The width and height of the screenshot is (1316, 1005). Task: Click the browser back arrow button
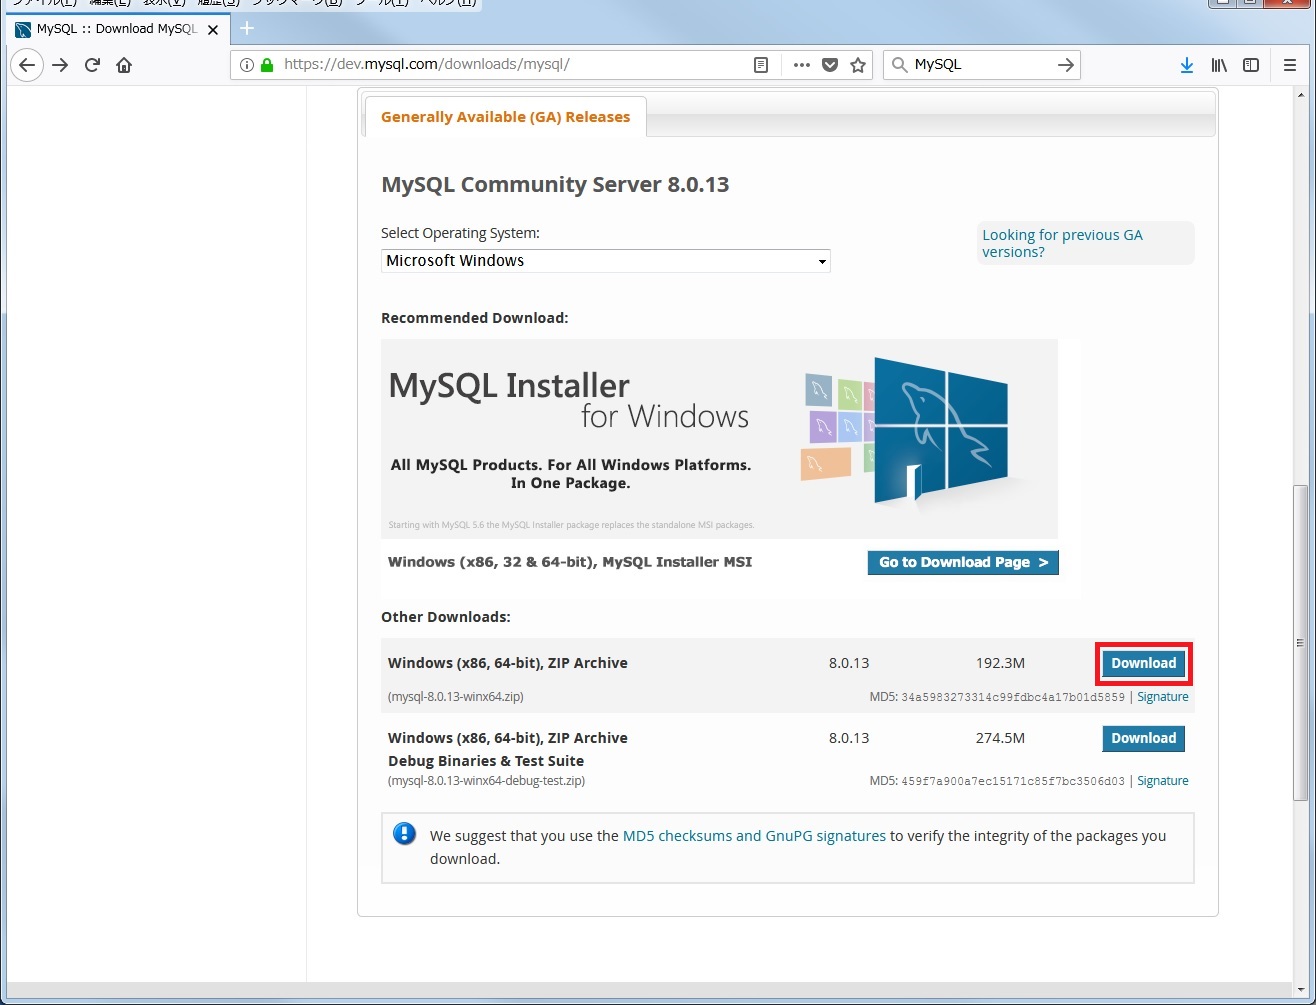pos(27,65)
